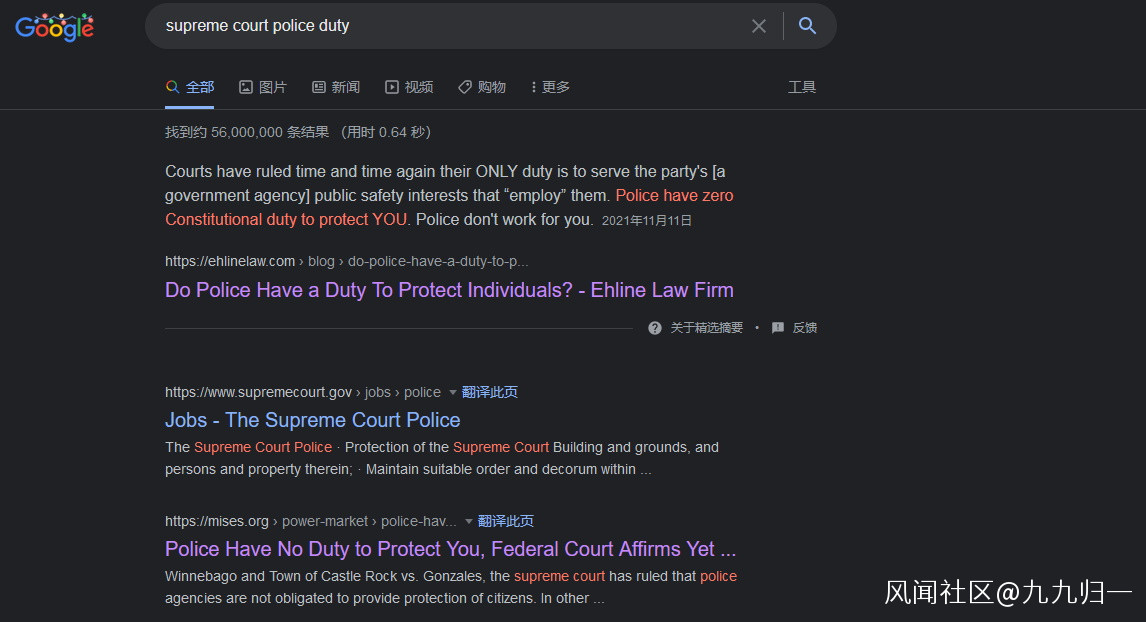Click the Google logo
The width and height of the screenshot is (1146, 622).
[55, 27]
